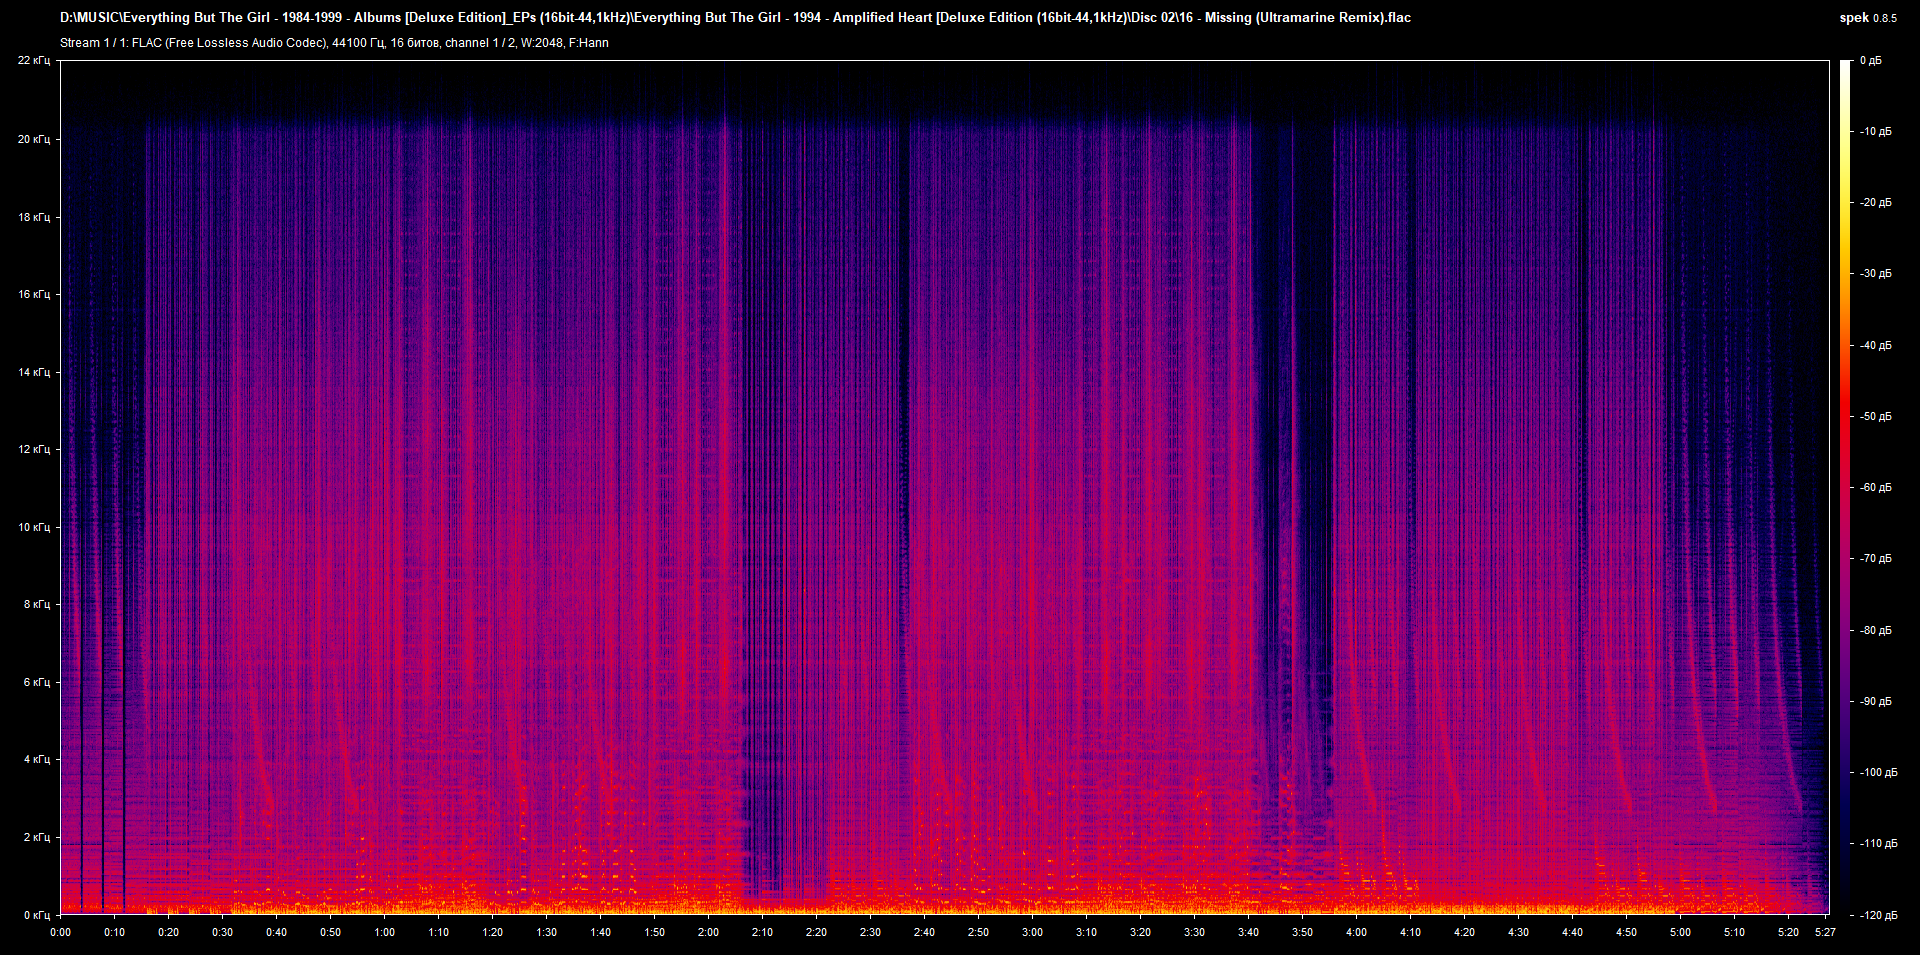The height and width of the screenshot is (955, 1920).
Task: Click the -60 дБ scale label
Action: point(1875,488)
